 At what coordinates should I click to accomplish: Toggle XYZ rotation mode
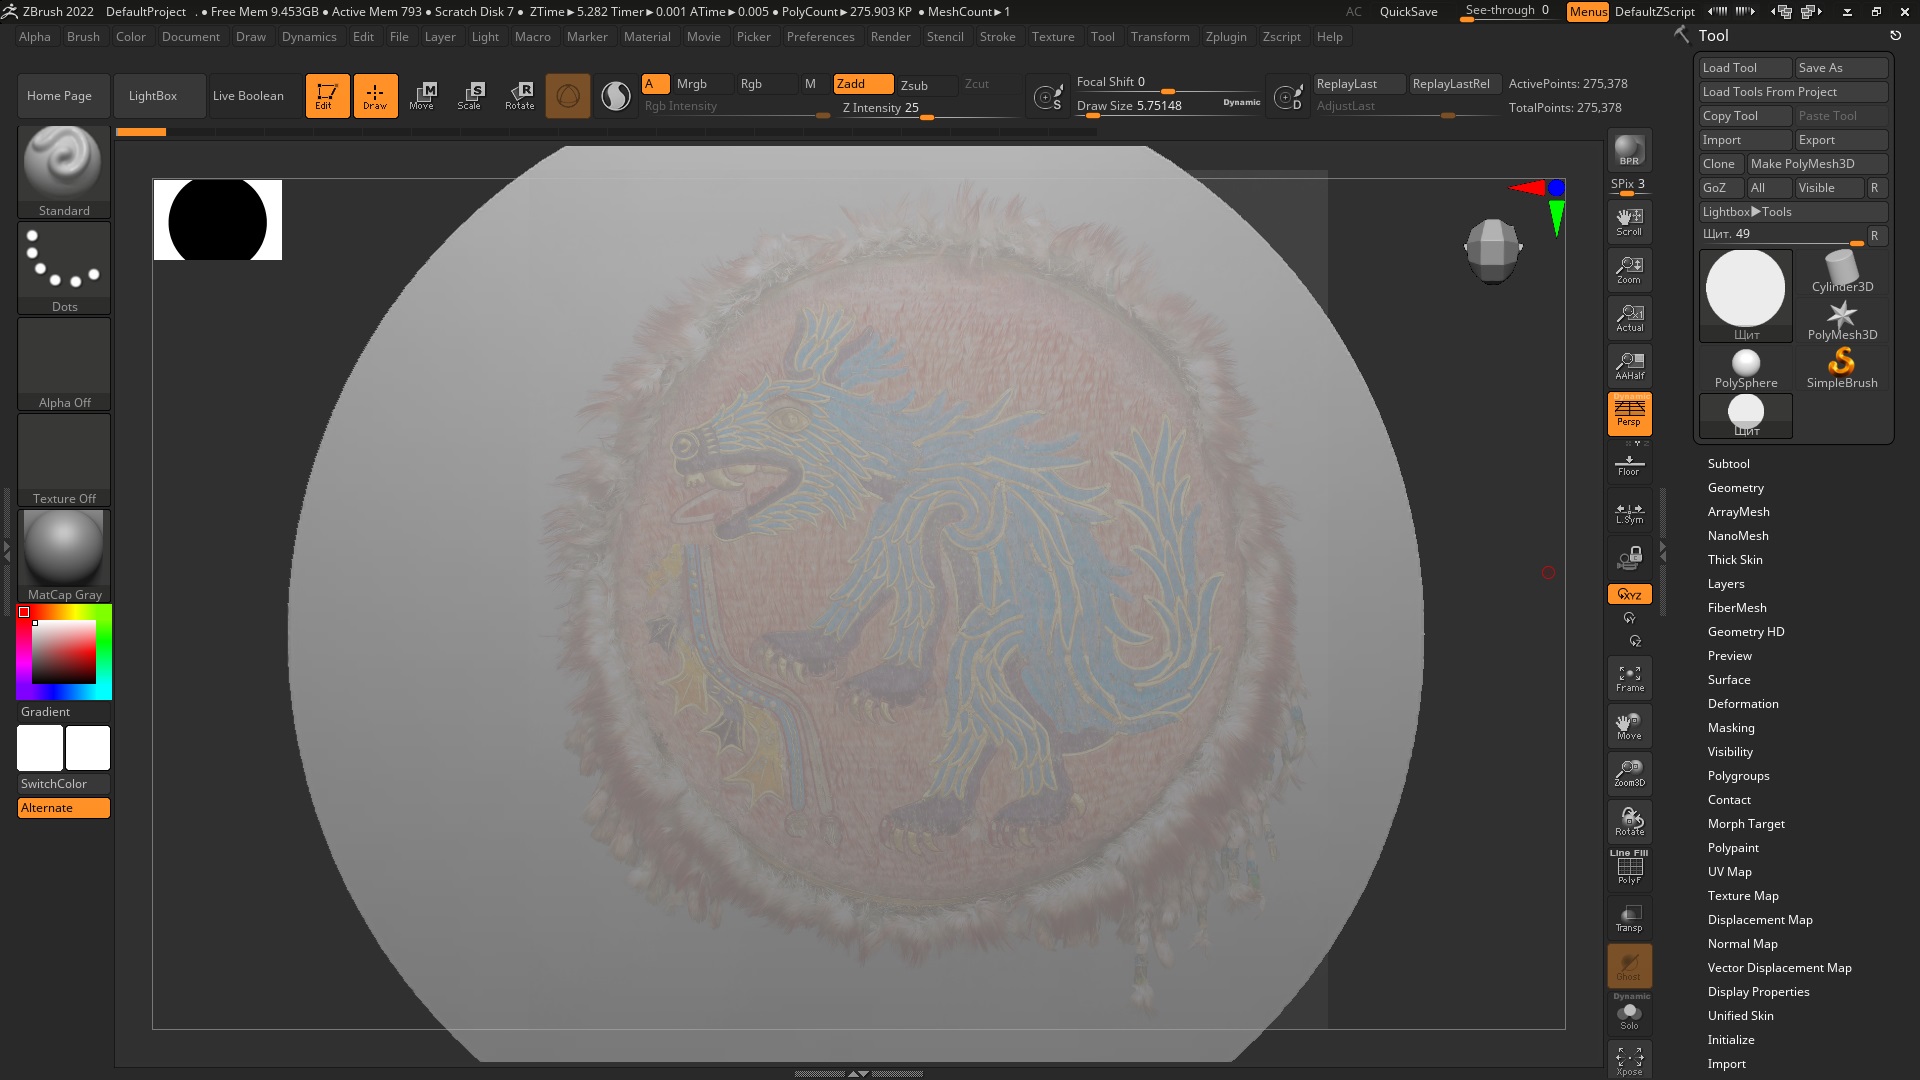click(1629, 594)
